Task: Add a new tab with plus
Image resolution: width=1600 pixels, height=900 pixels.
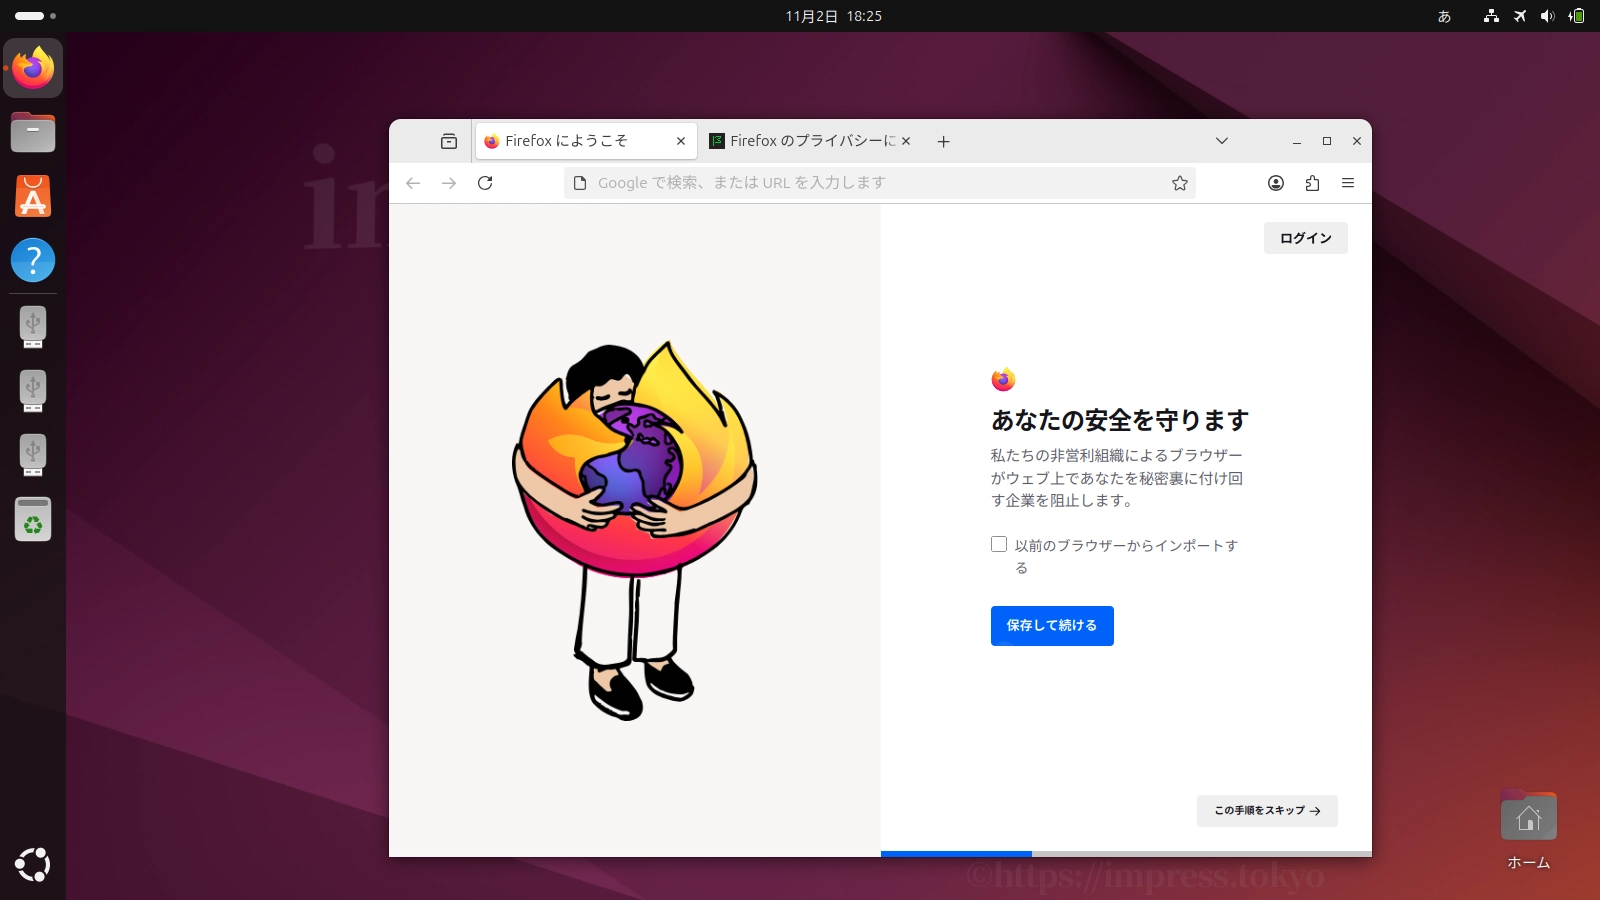Action: click(943, 141)
